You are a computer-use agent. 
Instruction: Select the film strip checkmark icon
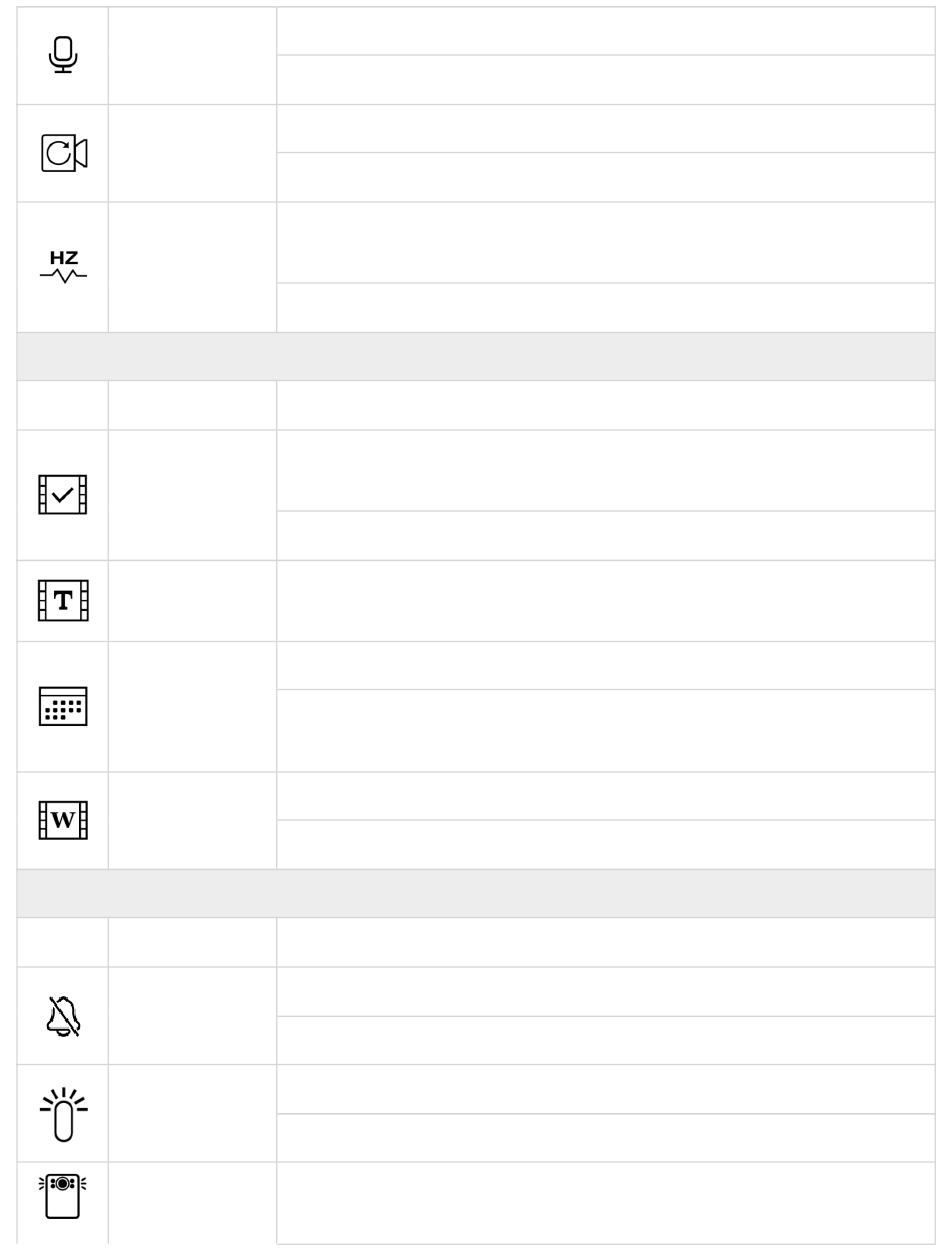[63, 495]
